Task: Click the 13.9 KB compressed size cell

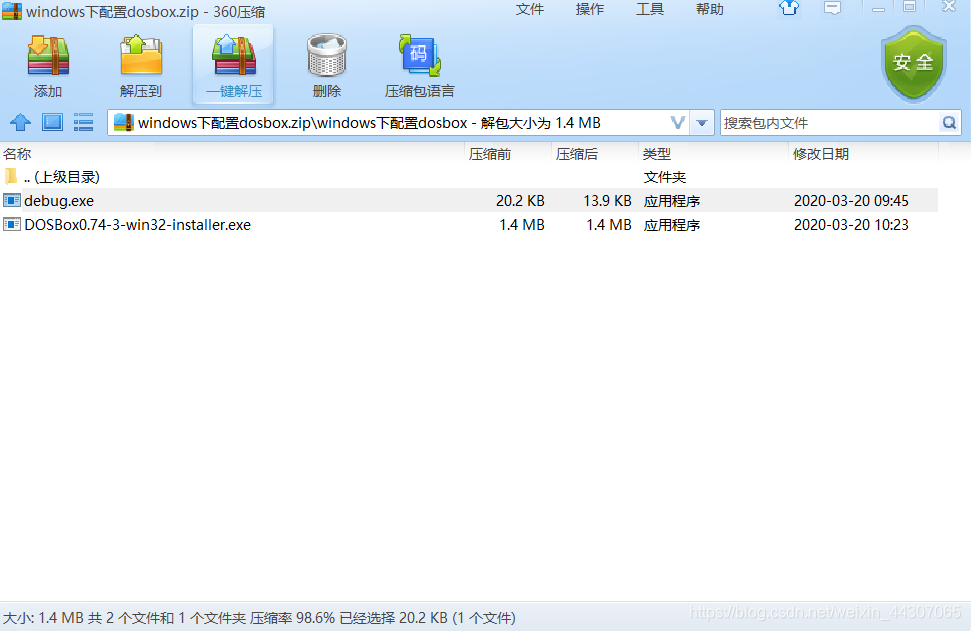Action: [607, 201]
